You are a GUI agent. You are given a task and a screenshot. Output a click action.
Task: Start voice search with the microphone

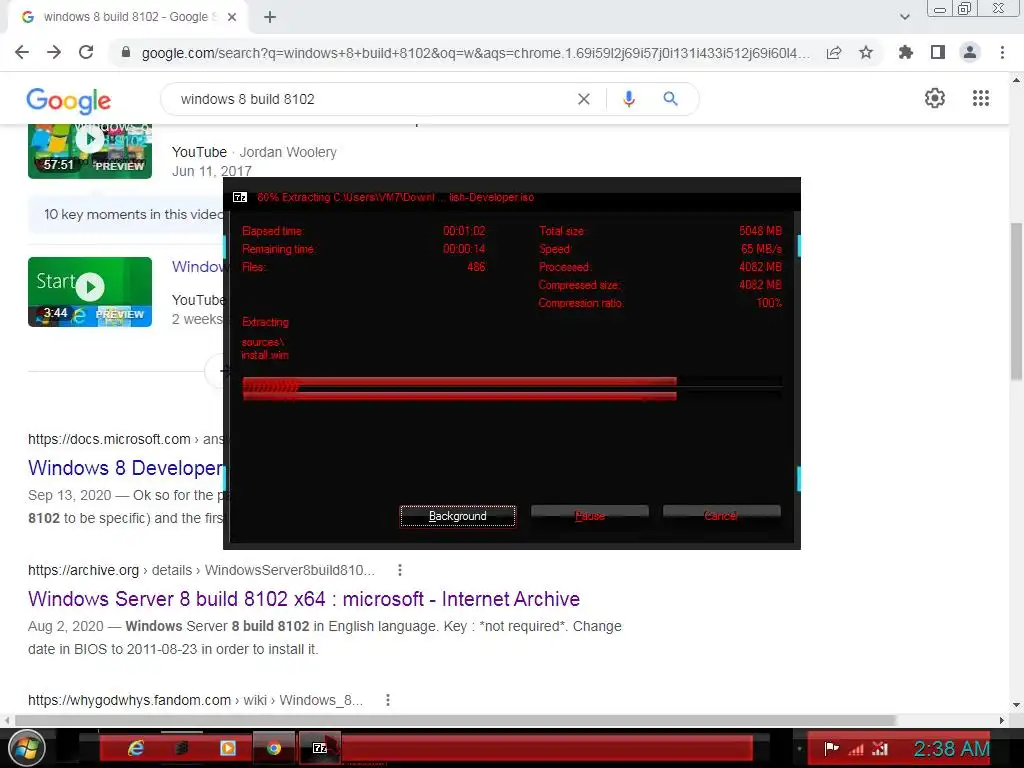coord(629,99)
